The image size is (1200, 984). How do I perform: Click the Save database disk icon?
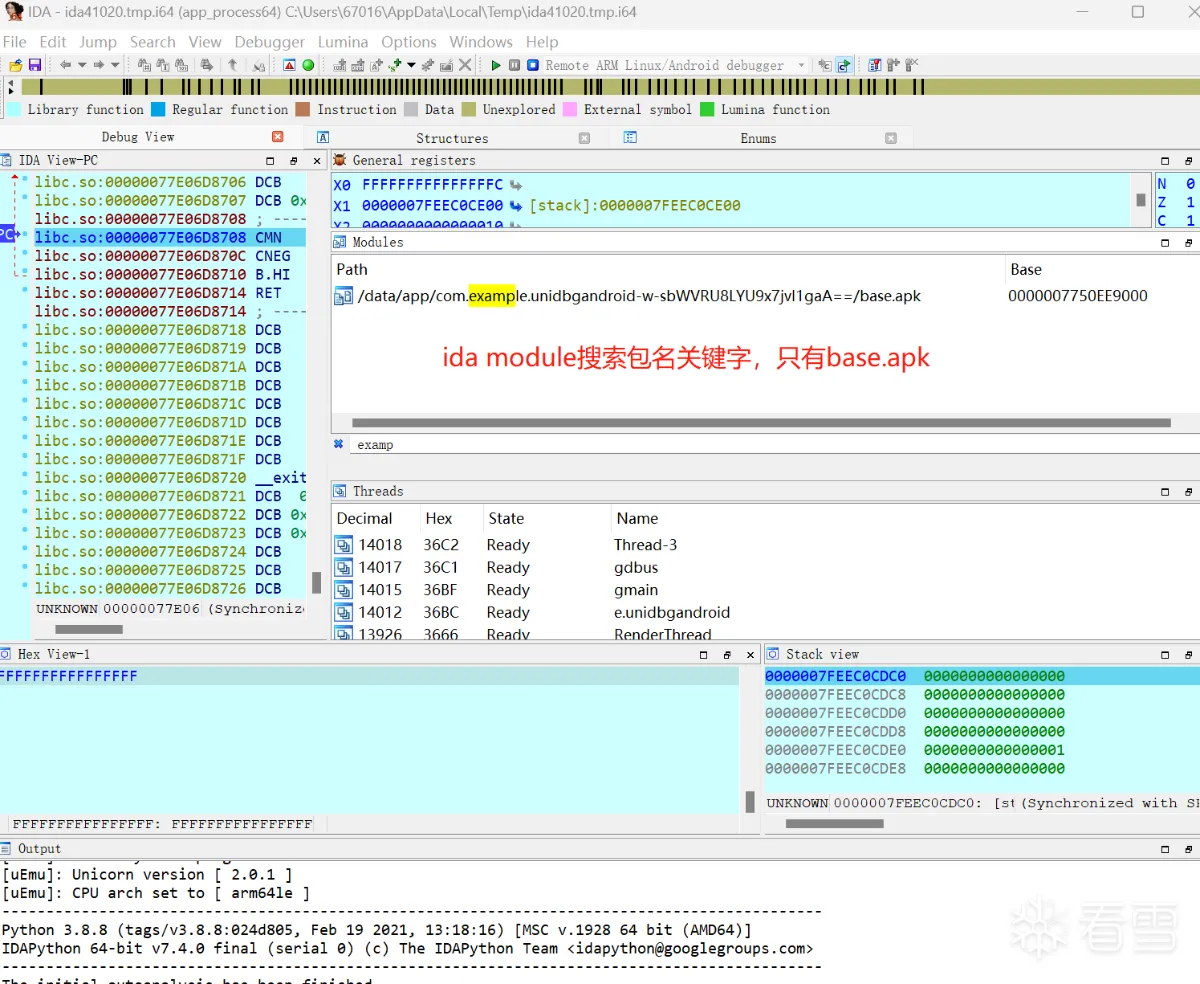click(x=35, y=66)
